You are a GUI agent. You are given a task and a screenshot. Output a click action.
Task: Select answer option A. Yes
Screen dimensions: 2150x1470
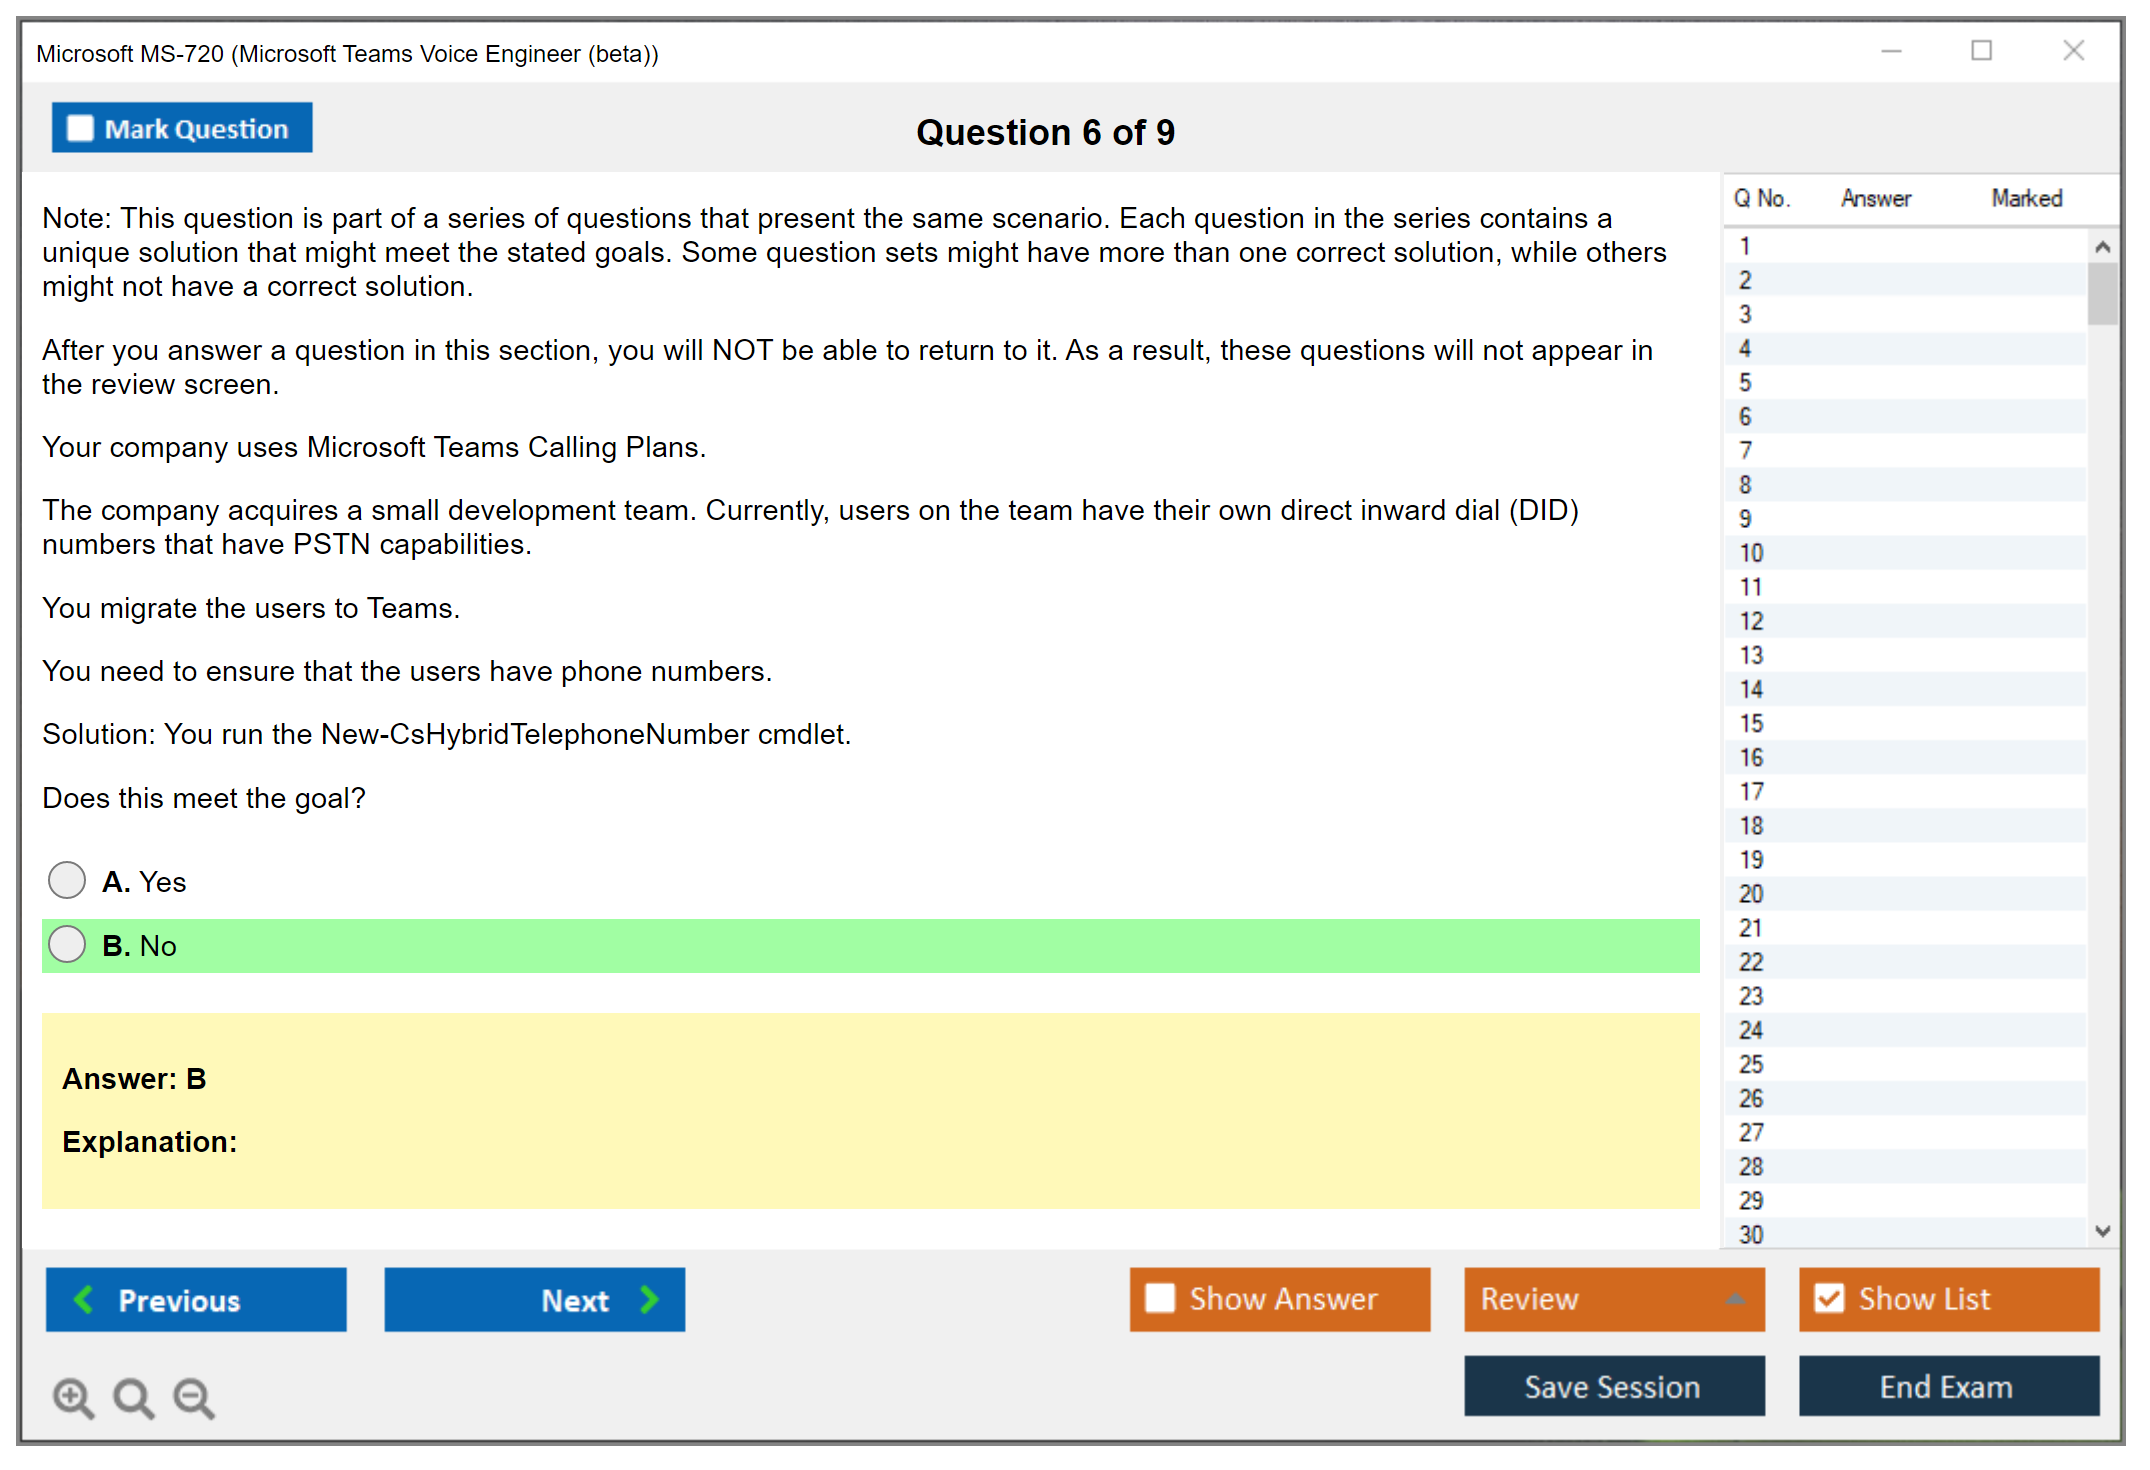pyautogui.click(x=67, y=881)
